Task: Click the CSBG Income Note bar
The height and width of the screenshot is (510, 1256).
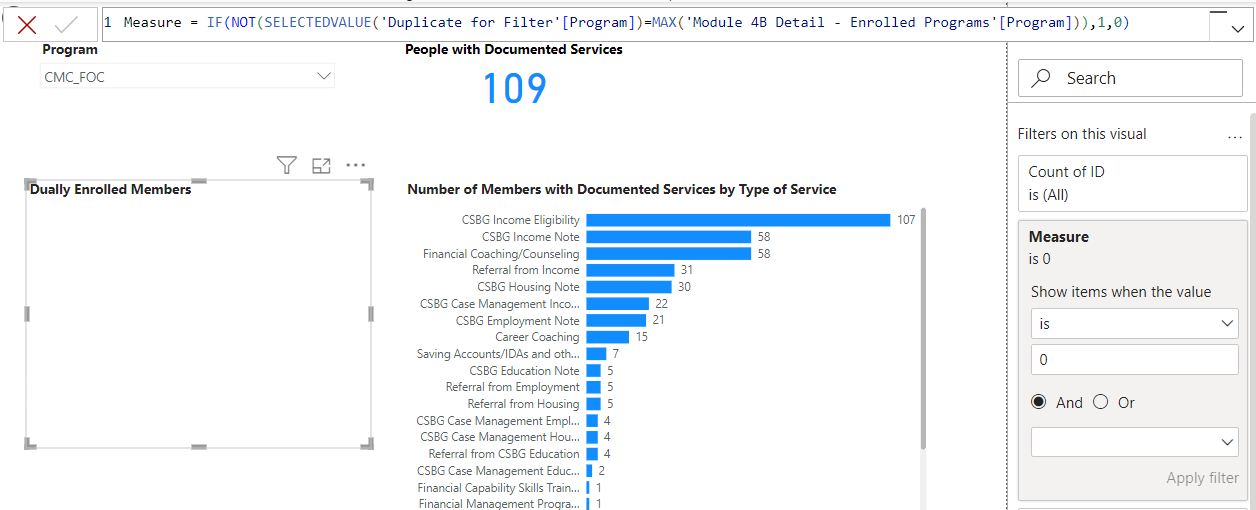Action: 668,237
